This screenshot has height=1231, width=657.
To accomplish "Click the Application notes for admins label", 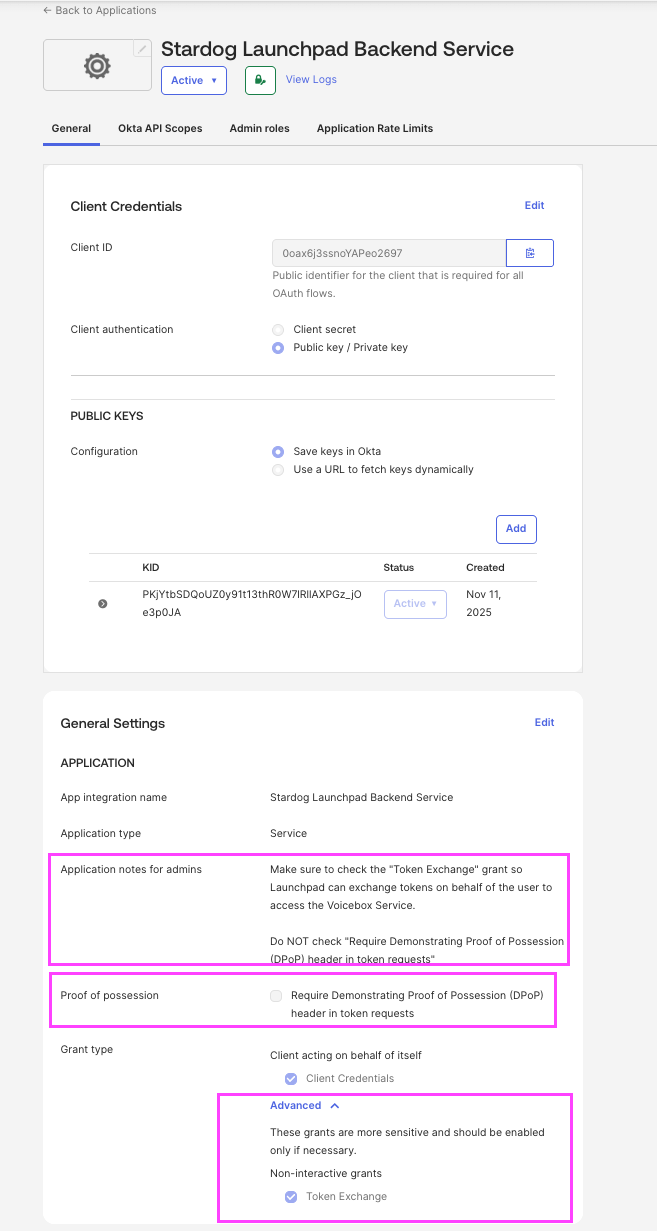I will [x=131, y=869].
